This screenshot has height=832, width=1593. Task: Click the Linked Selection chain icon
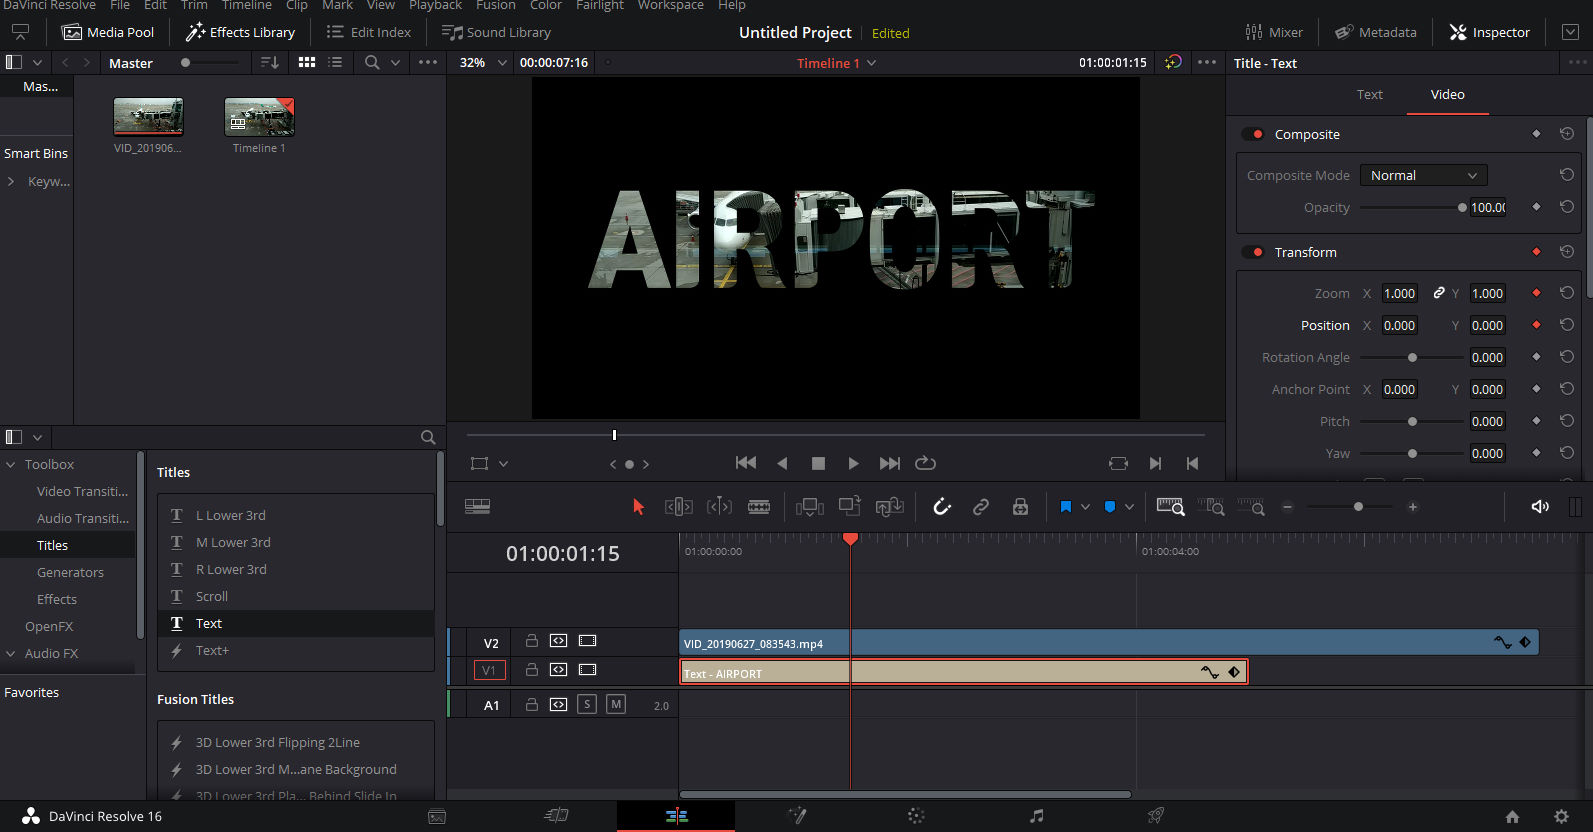(981, 507)
